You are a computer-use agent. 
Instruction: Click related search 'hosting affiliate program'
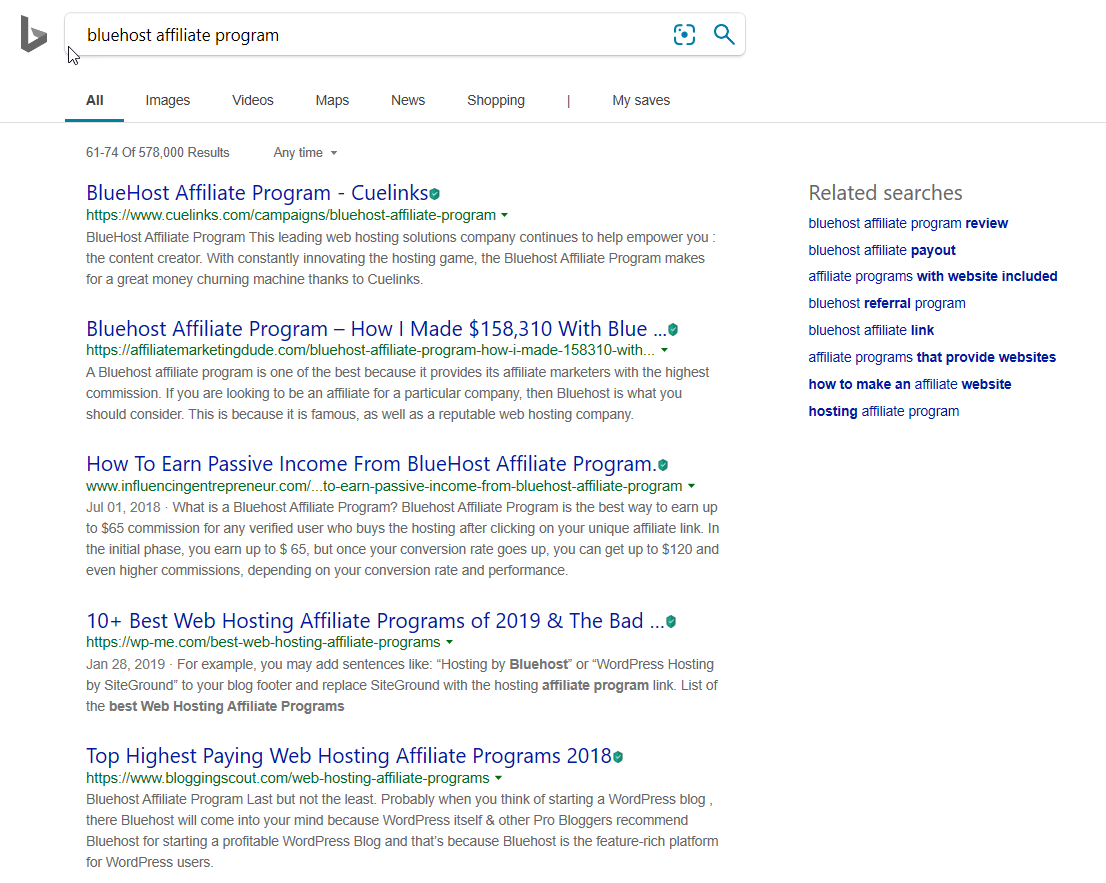click(884, 411)
